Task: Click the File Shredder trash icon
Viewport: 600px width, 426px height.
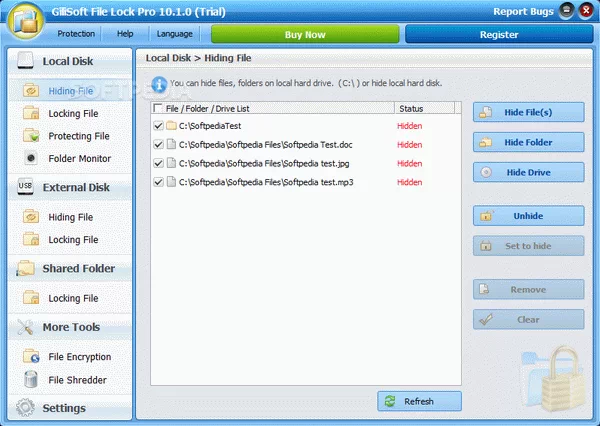Action: (x=30, y=379)
